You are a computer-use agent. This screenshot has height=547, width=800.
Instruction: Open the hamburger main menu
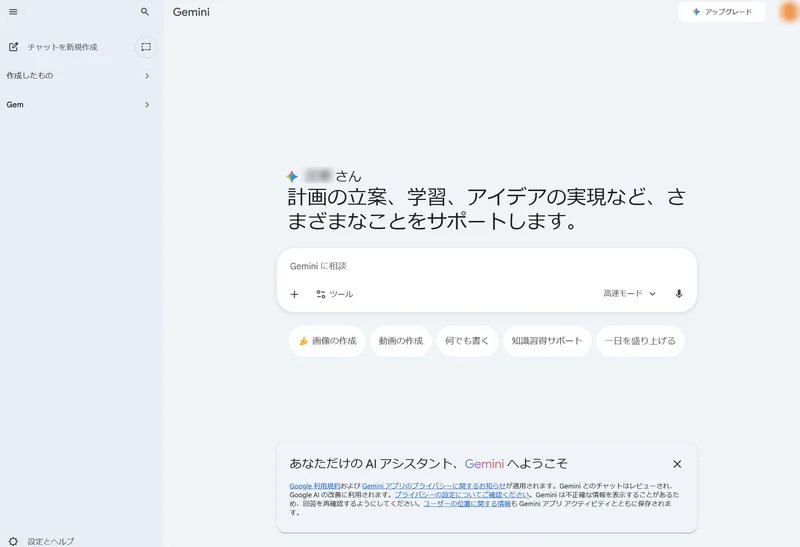point(13,12)
